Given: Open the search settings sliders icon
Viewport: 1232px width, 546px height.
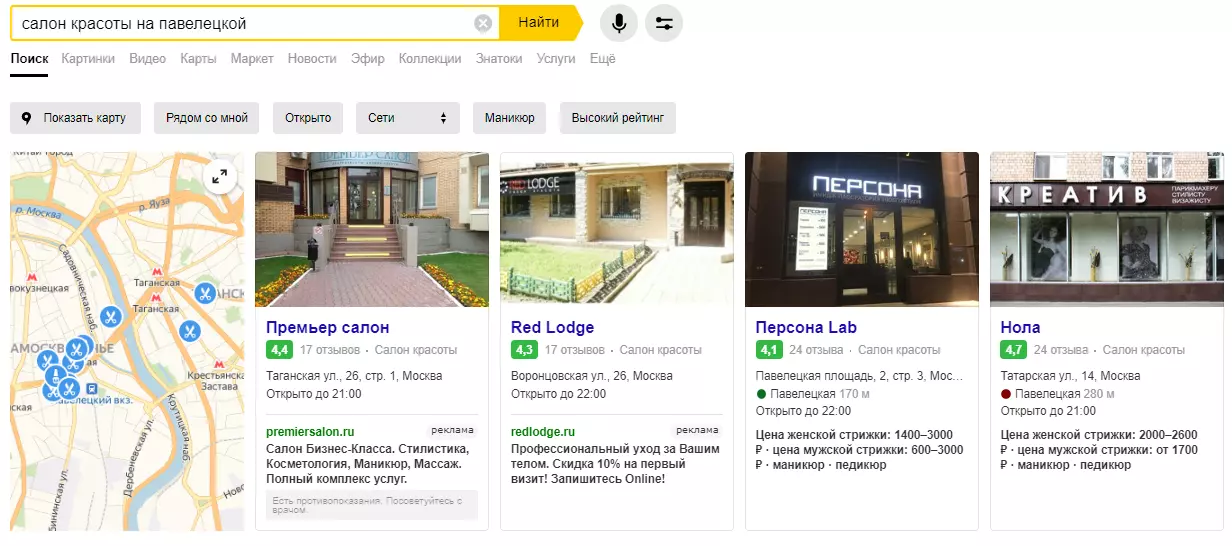Looking at the screenshot, I should coord(664,23).
